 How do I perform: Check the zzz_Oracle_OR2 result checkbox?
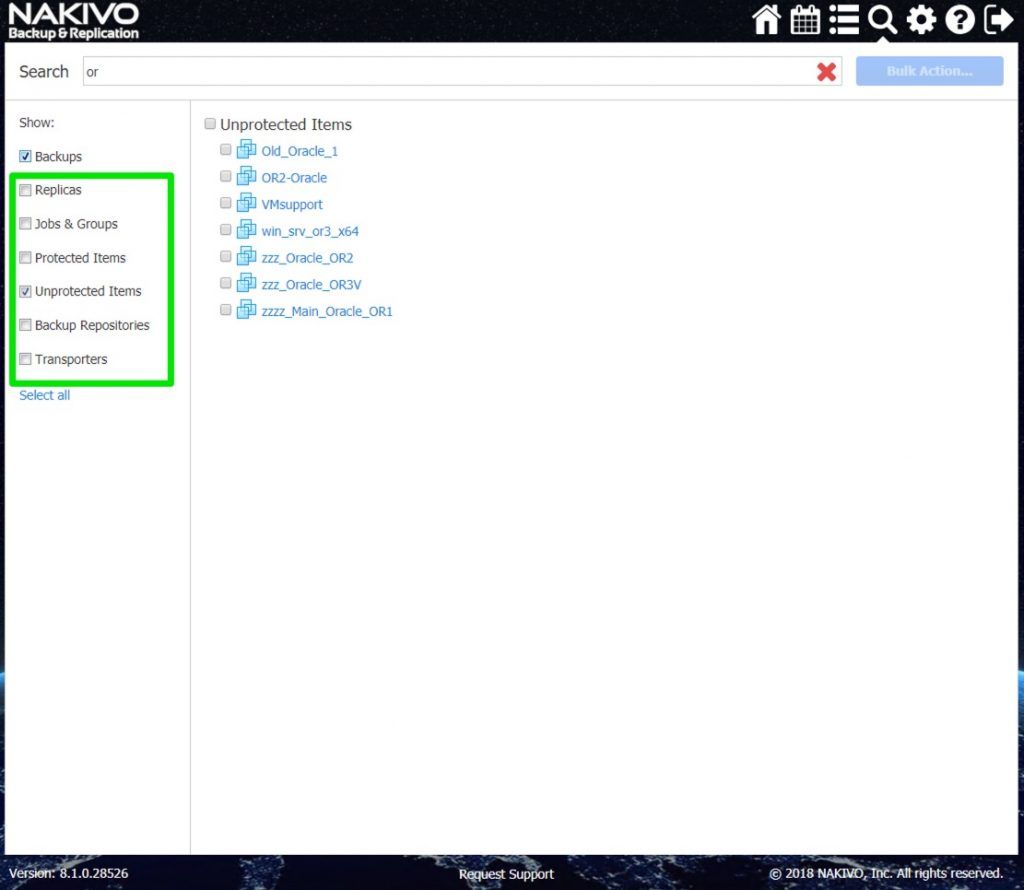tap(226, 257)
